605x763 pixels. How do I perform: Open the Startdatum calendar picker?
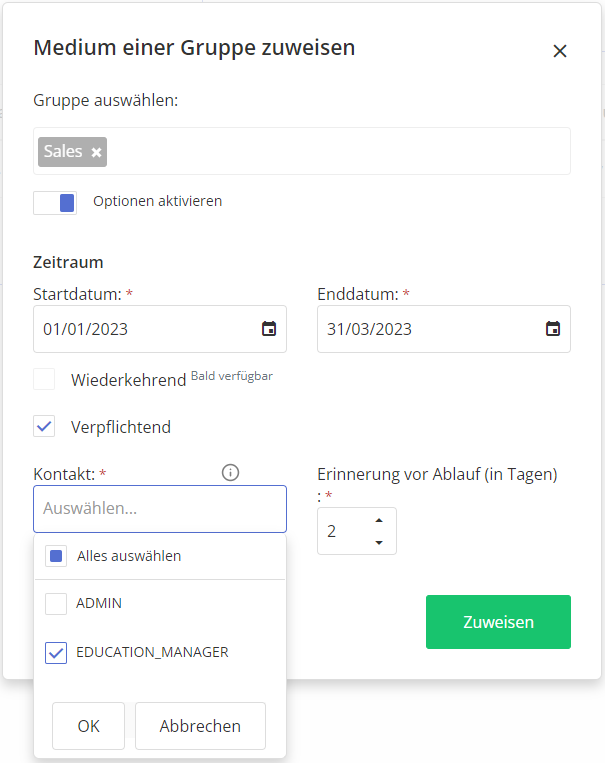[268, 329]
